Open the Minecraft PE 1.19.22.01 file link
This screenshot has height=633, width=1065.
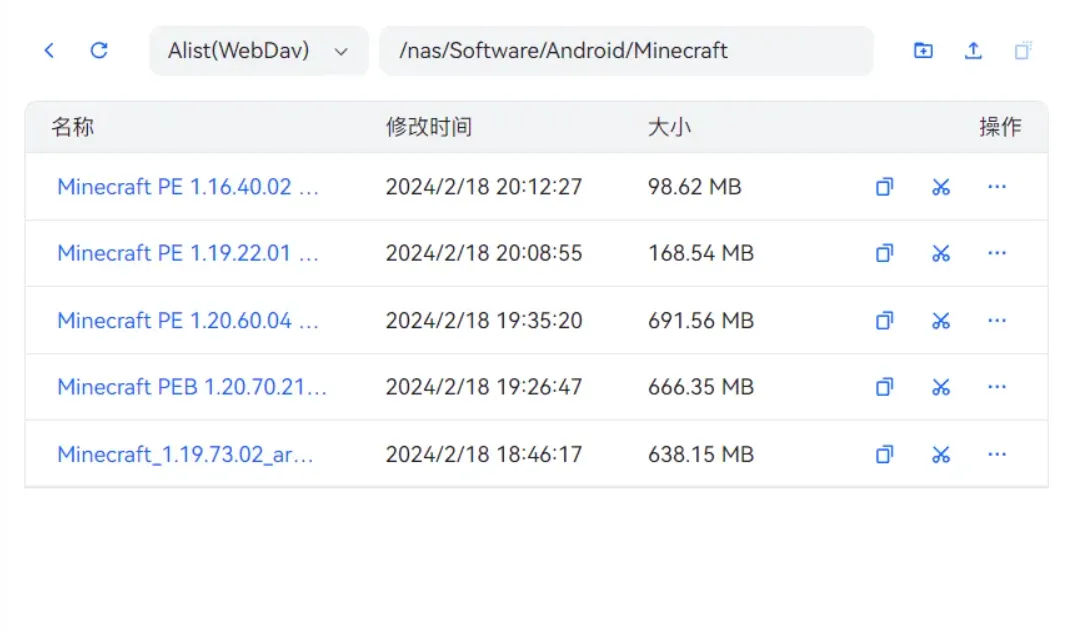click(x=188, y=254)
